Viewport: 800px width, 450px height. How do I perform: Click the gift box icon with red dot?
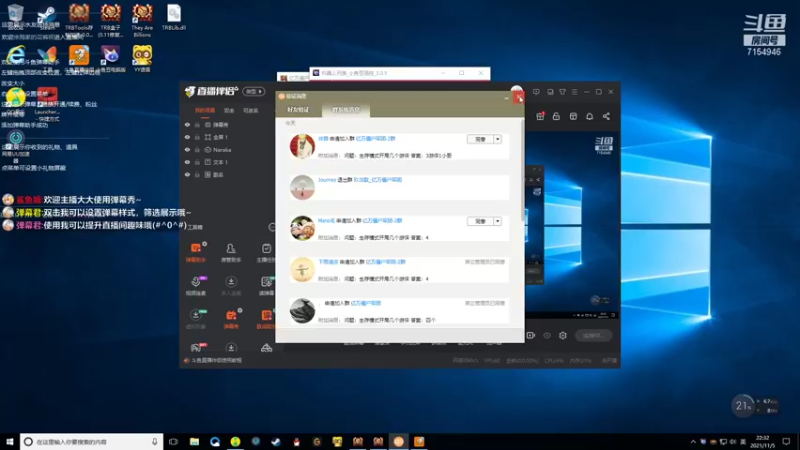point(540,116)
